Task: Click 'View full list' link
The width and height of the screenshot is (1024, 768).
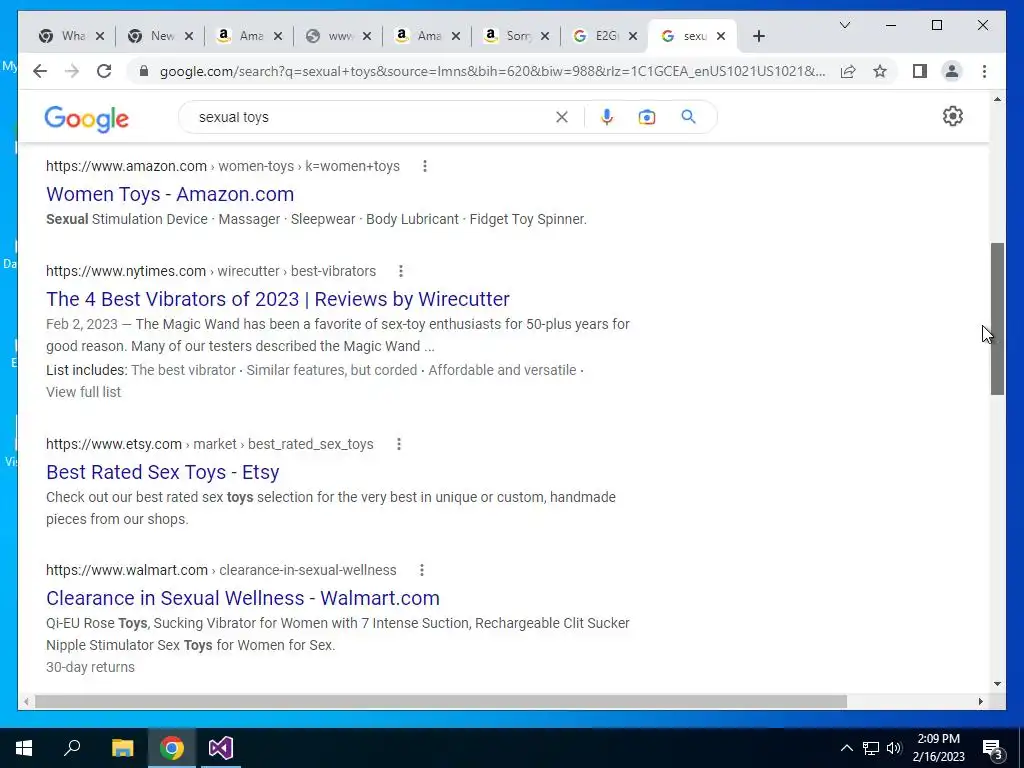Action: point(84,392)
